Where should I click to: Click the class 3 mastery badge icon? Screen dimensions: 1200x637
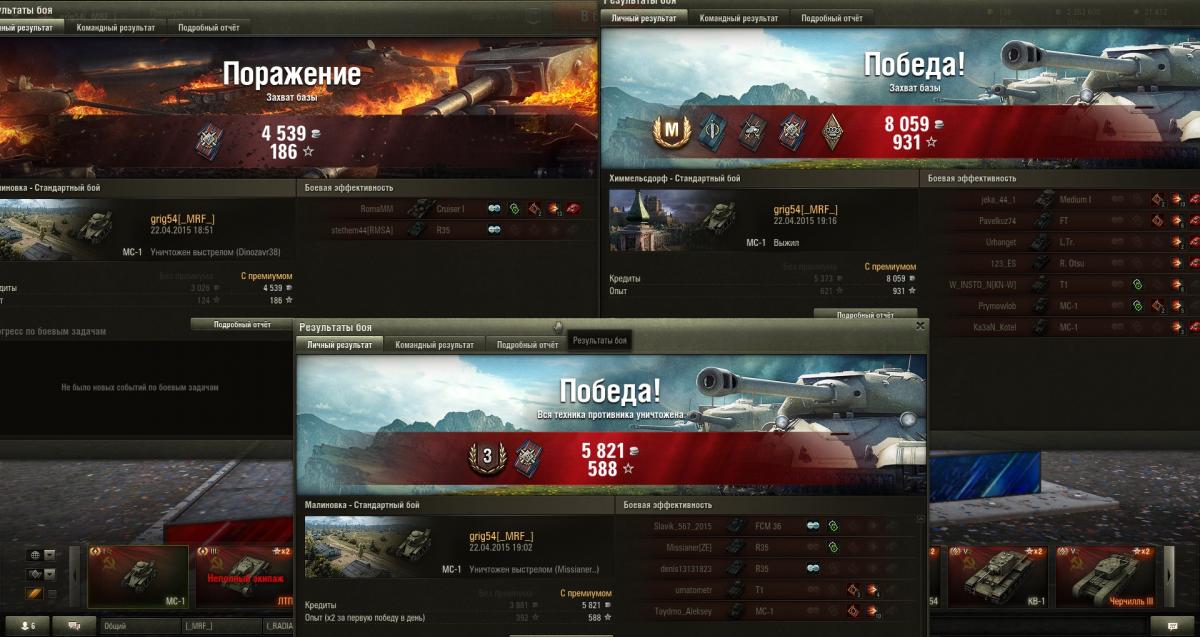484,458
